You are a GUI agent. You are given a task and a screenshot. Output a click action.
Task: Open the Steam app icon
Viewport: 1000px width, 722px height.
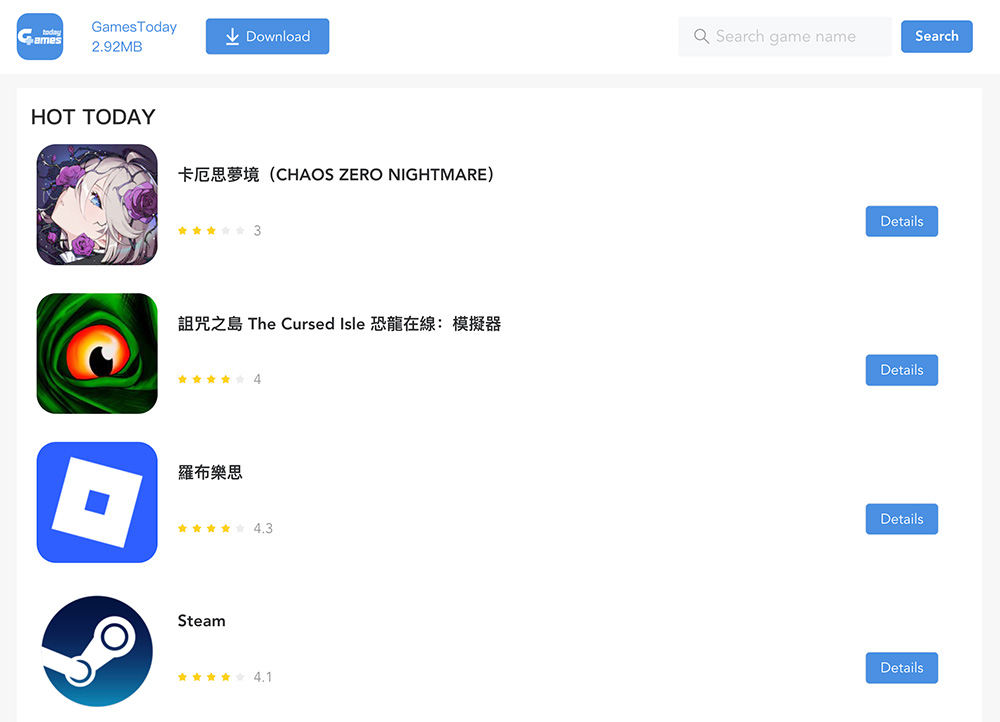coord(97,651)
